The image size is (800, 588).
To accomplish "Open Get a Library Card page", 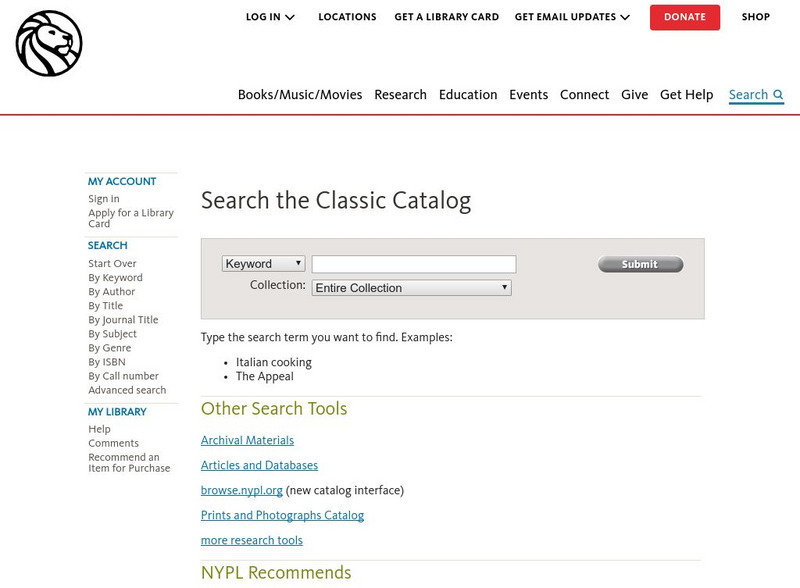I will 446,17.
